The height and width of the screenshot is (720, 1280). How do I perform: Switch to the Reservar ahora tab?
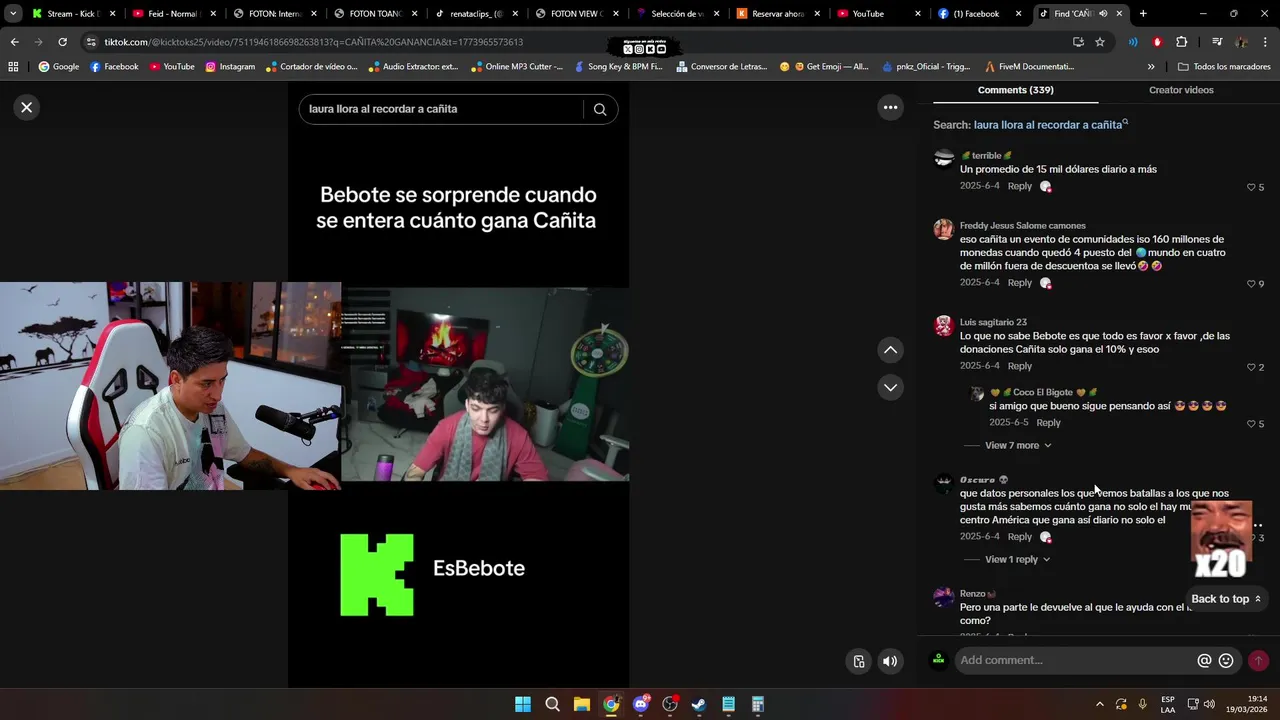click(x=777, y=14)
